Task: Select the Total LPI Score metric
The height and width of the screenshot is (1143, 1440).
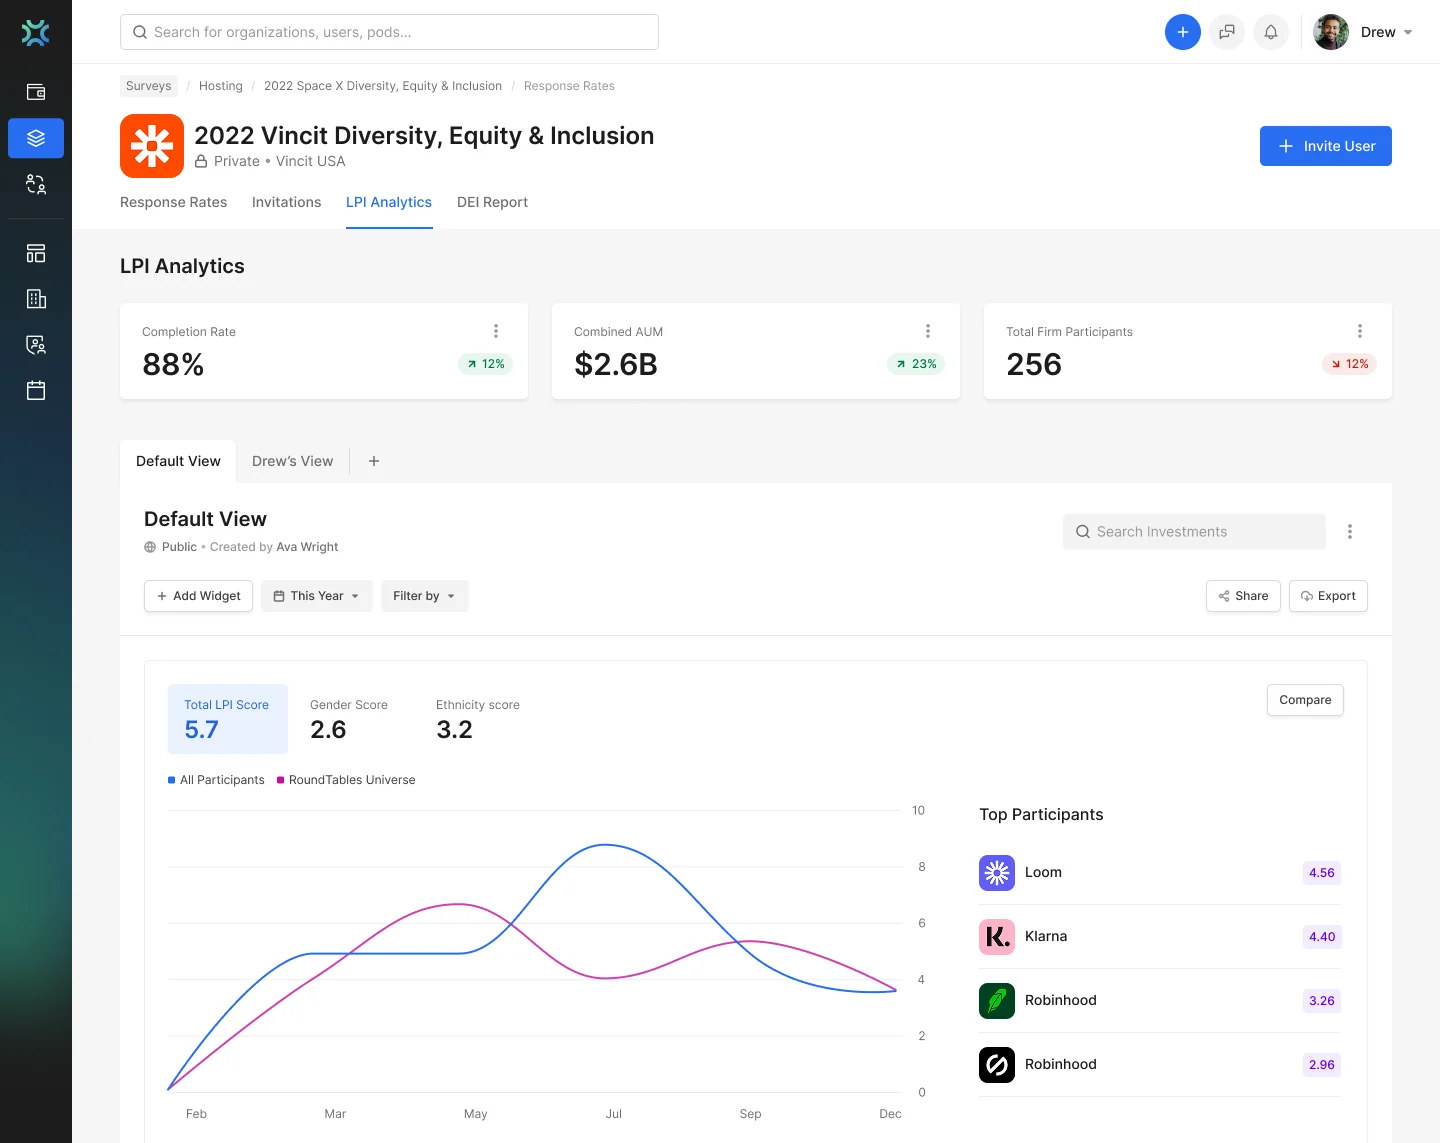Action: click(228, 719)
